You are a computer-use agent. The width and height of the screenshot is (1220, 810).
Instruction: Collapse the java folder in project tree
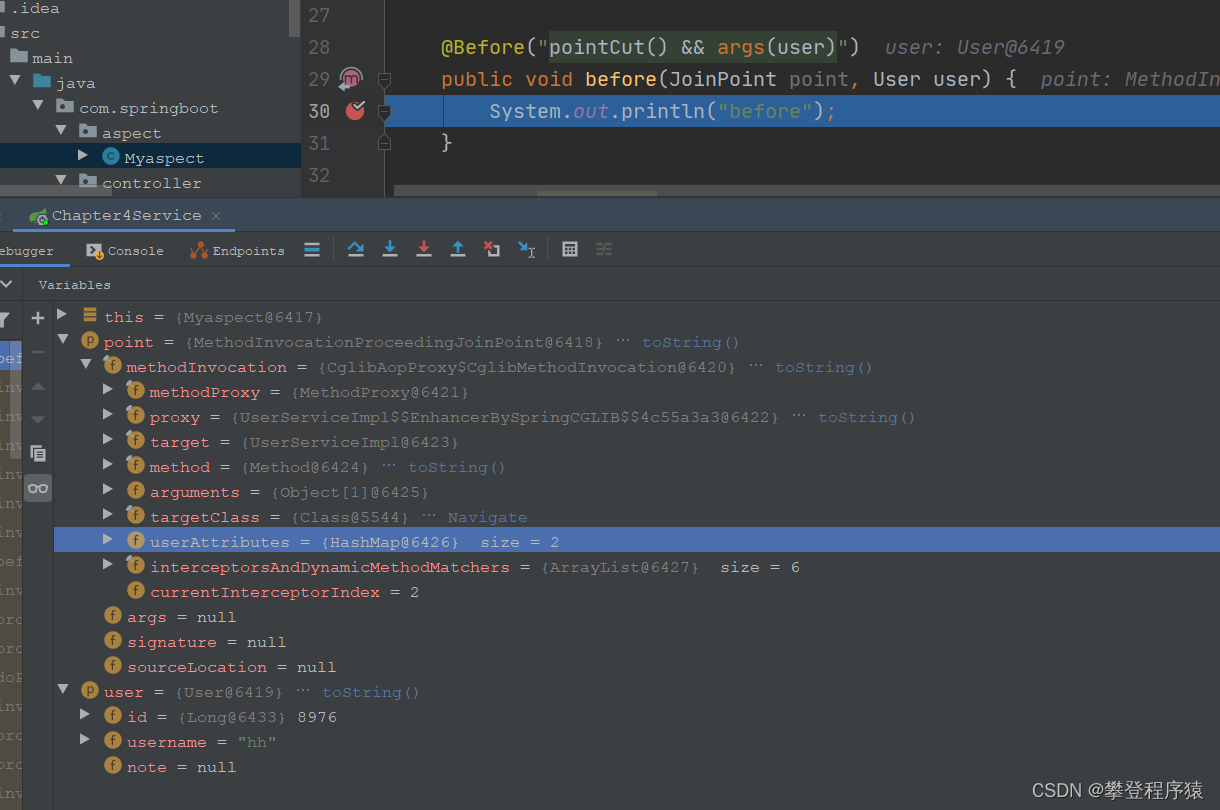15,81
